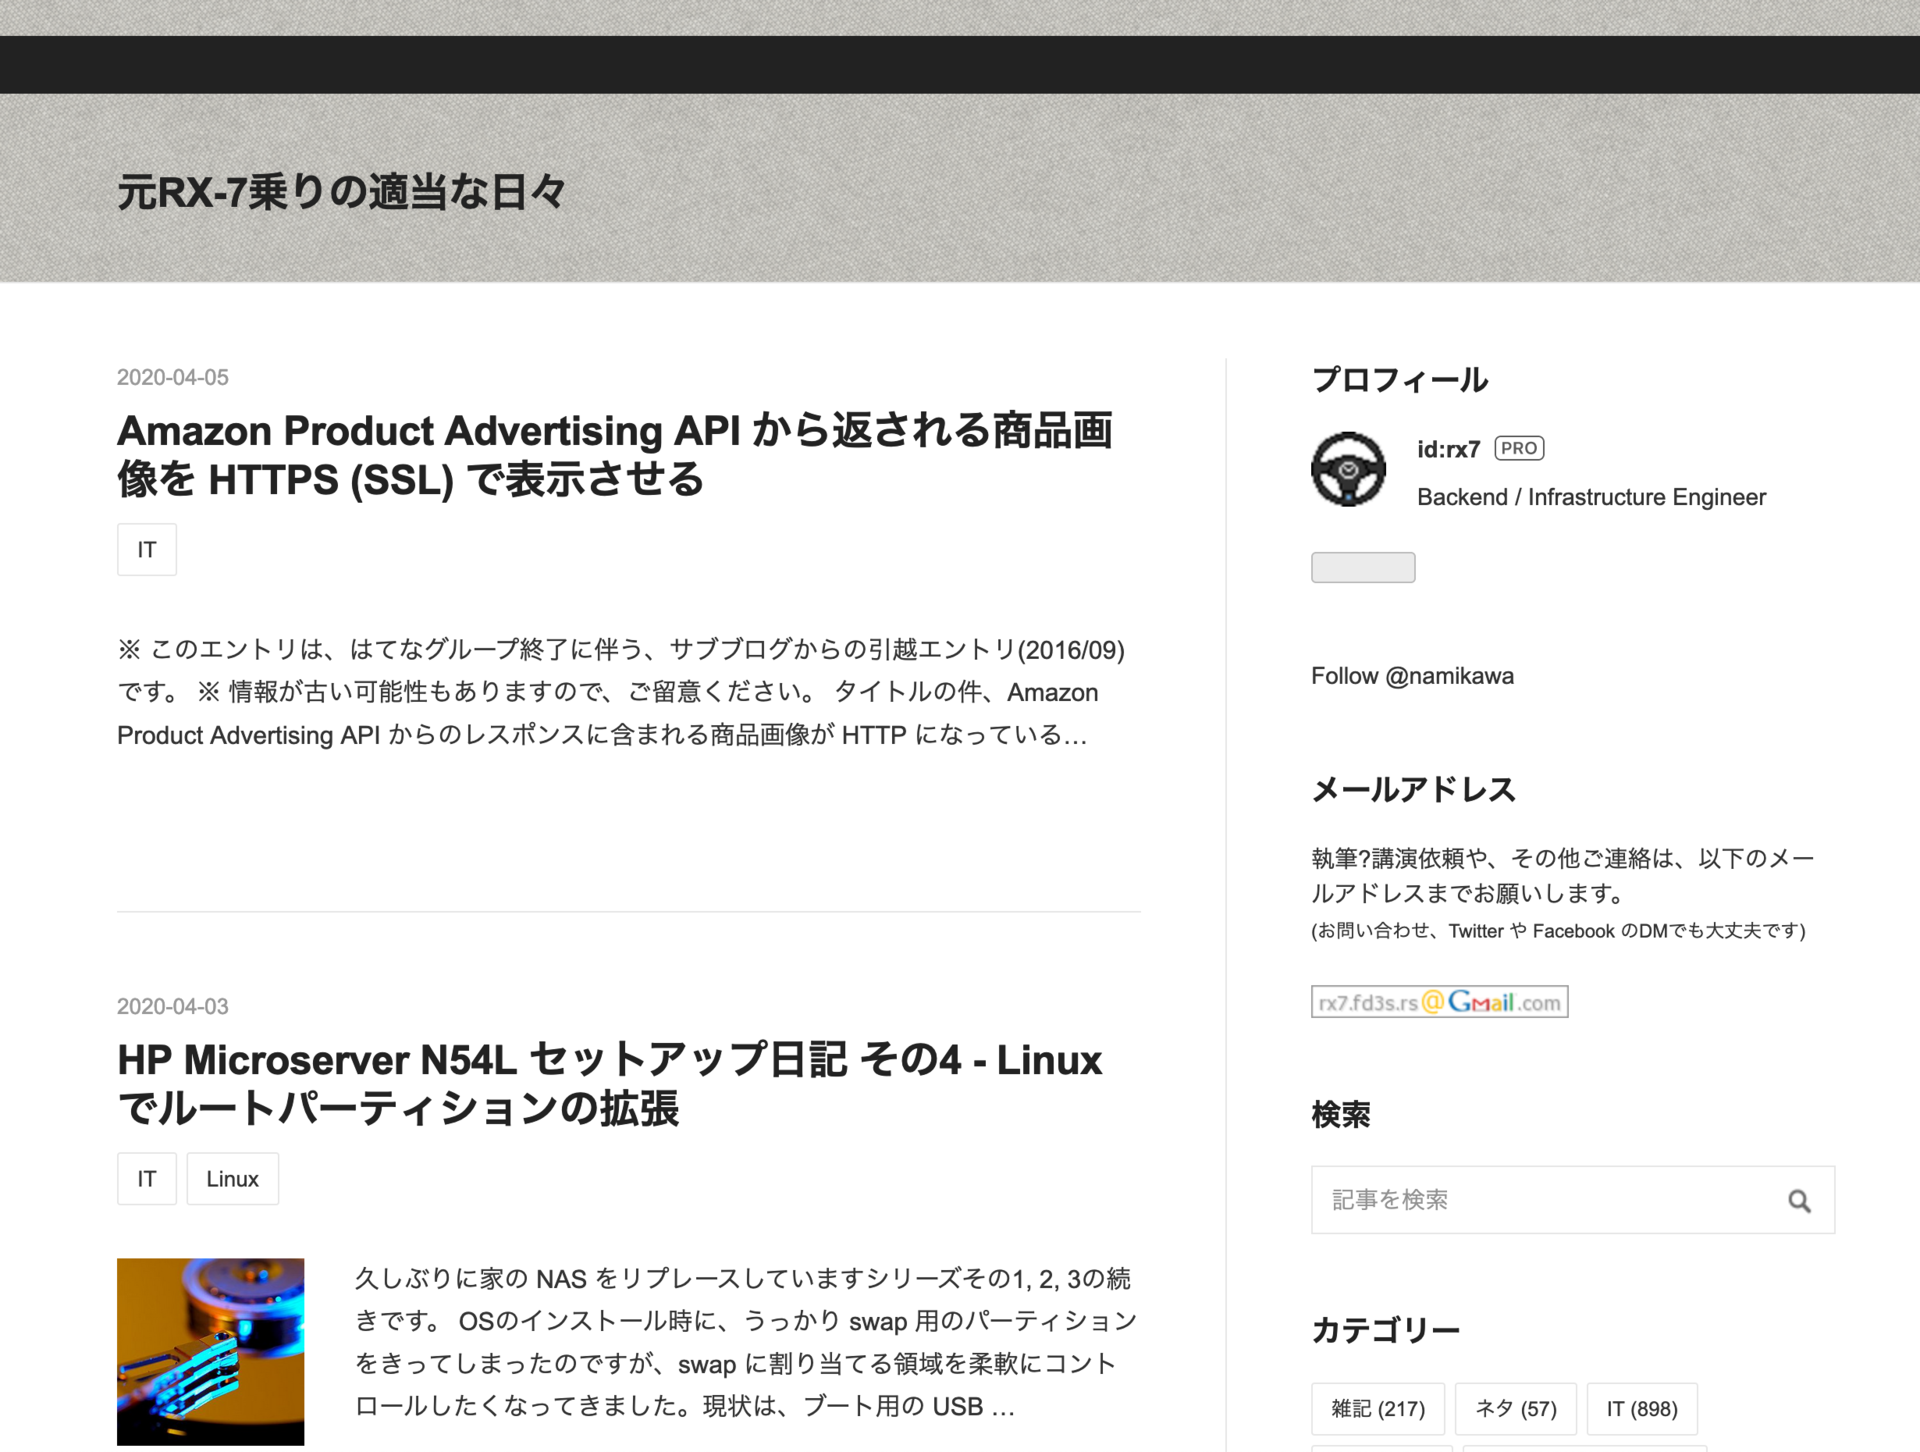
Task: Click the Linux tag on the N54L article
Action: (x=232, y=1179)
